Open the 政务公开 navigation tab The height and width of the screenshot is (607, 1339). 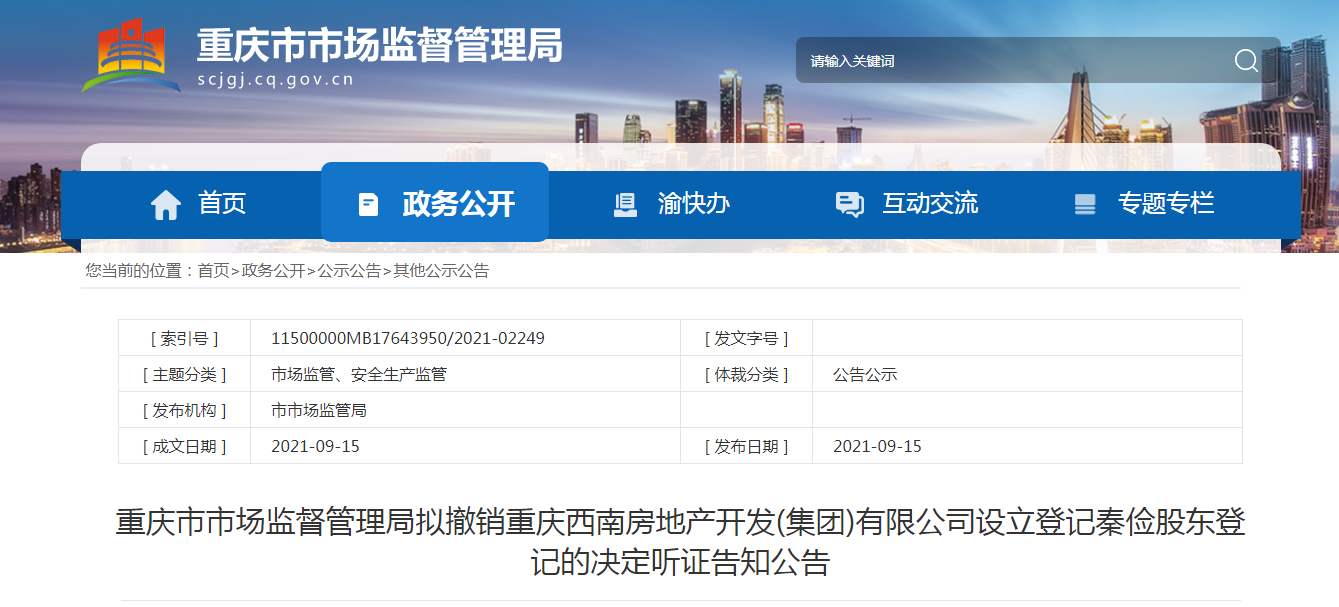435,202
